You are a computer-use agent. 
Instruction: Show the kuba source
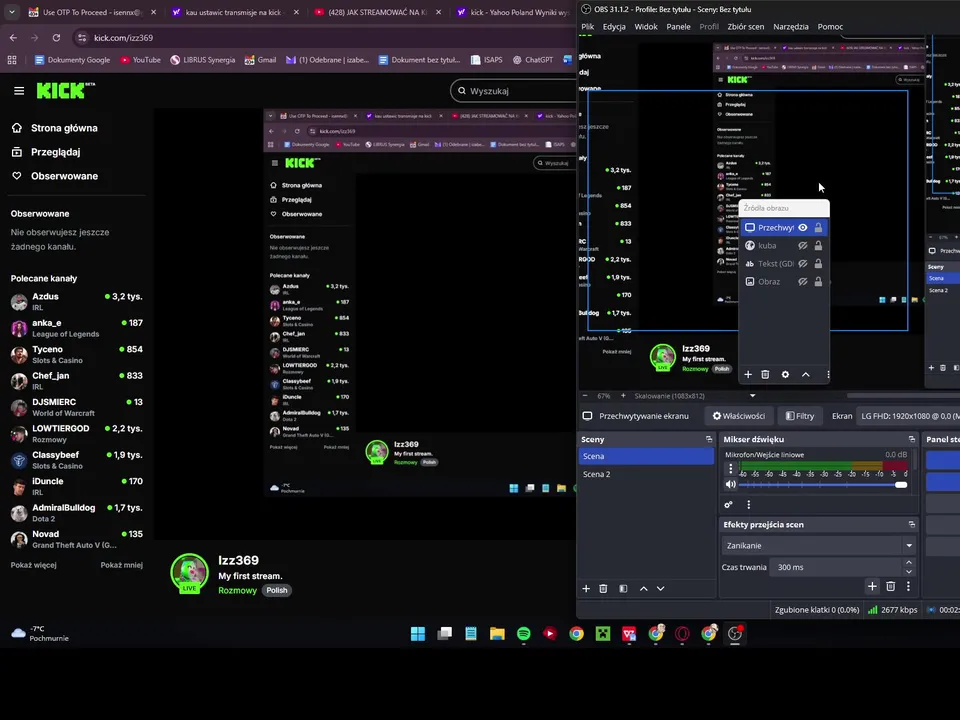(803, 246)
